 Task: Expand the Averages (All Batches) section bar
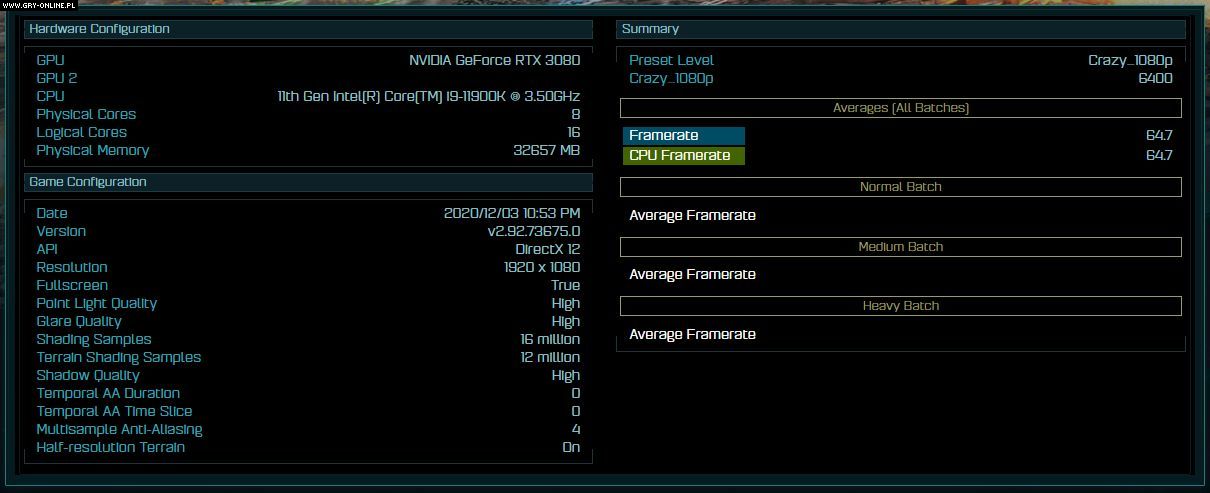(900, 108)
